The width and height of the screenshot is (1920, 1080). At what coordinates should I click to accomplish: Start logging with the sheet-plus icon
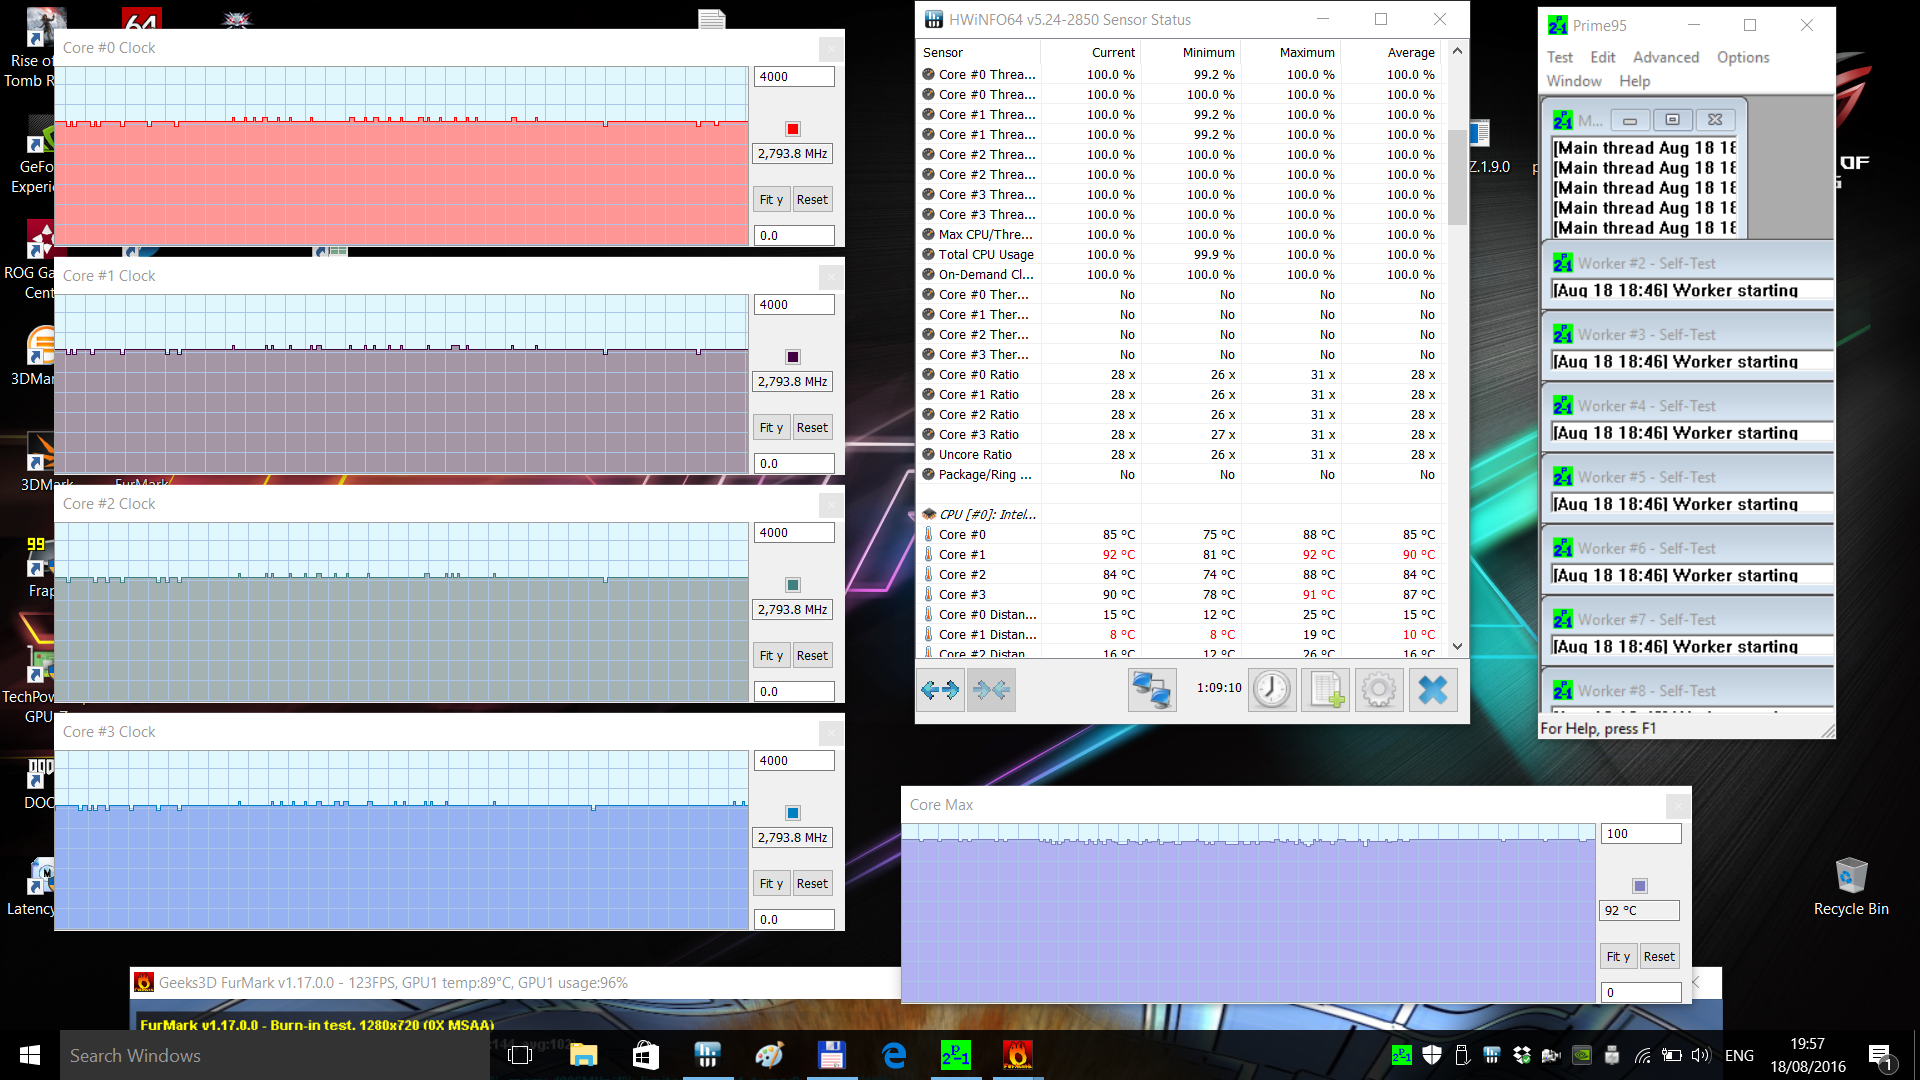coord(1326,690)
